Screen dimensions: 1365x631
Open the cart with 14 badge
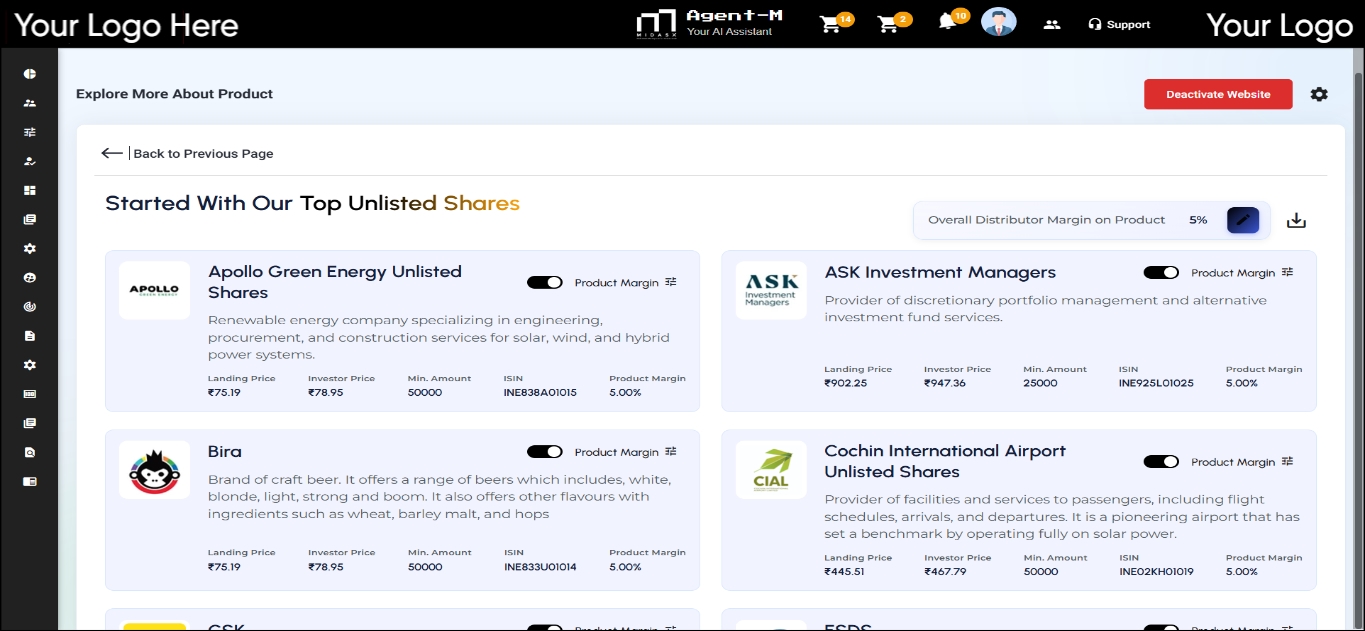[835, 23]
